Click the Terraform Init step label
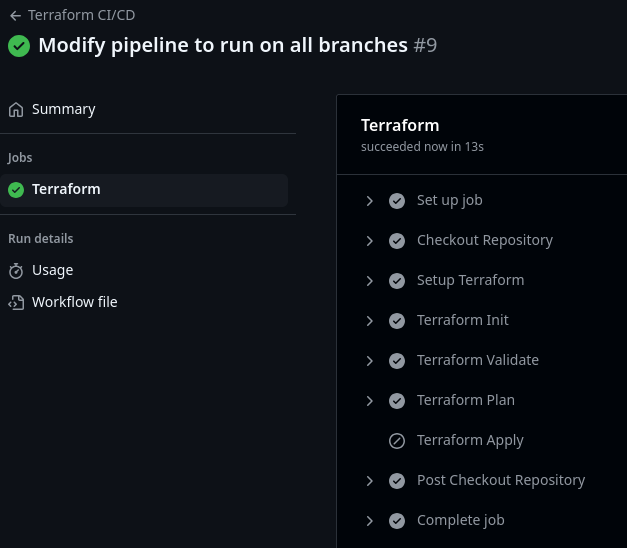The image size is (627, 548). pyautogui.click(x=463, y=320)
